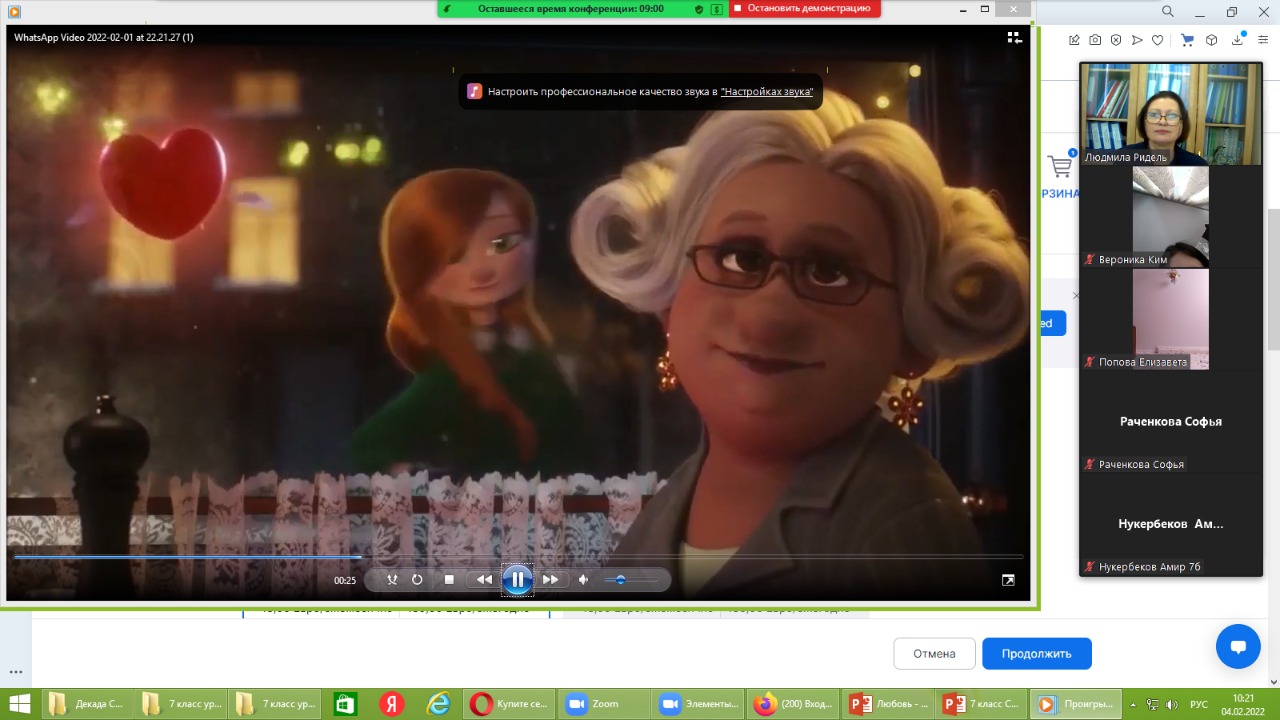The image size is (1280, 720).
Task: Click the Stop playback button
Action: [449, 579]
